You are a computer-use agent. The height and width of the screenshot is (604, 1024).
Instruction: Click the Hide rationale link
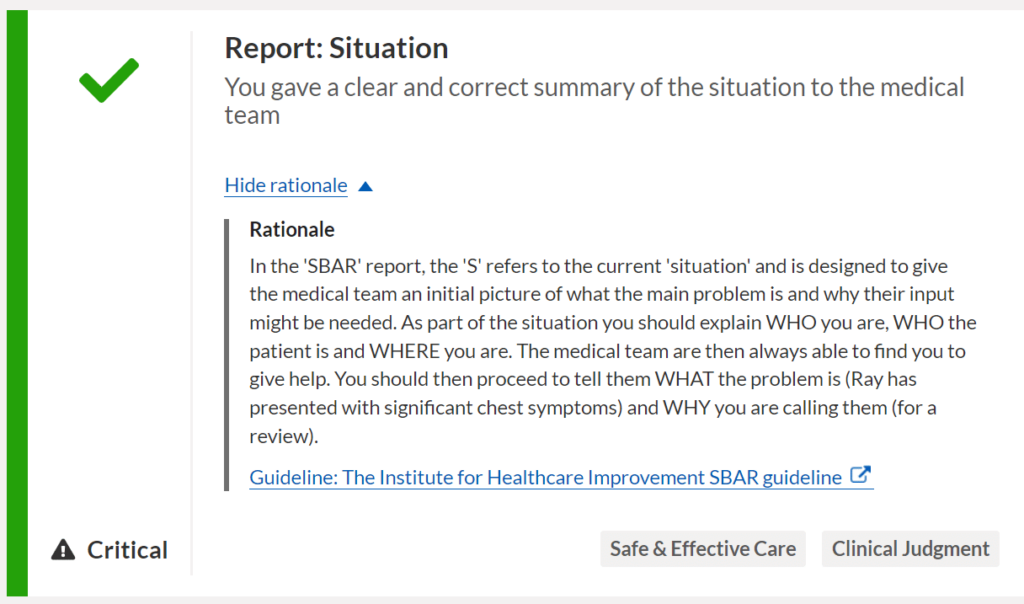pyautogui.click(x=286, y=186)
